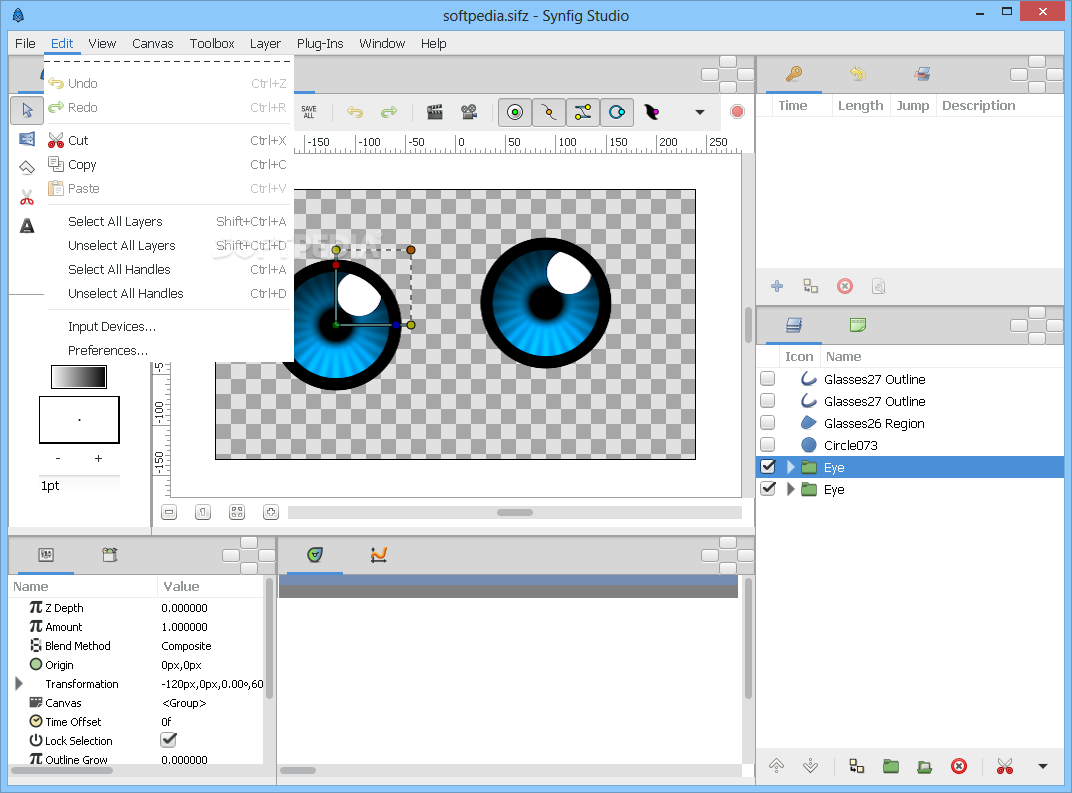This screenshot has width=1072, height=793.
Task: Open the Keyframes panel key icon tab
Action: (x=794, y=74)
